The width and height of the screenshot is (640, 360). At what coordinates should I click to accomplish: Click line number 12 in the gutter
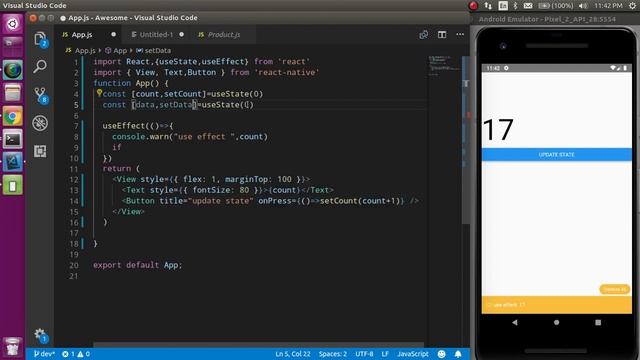[73, 180]
